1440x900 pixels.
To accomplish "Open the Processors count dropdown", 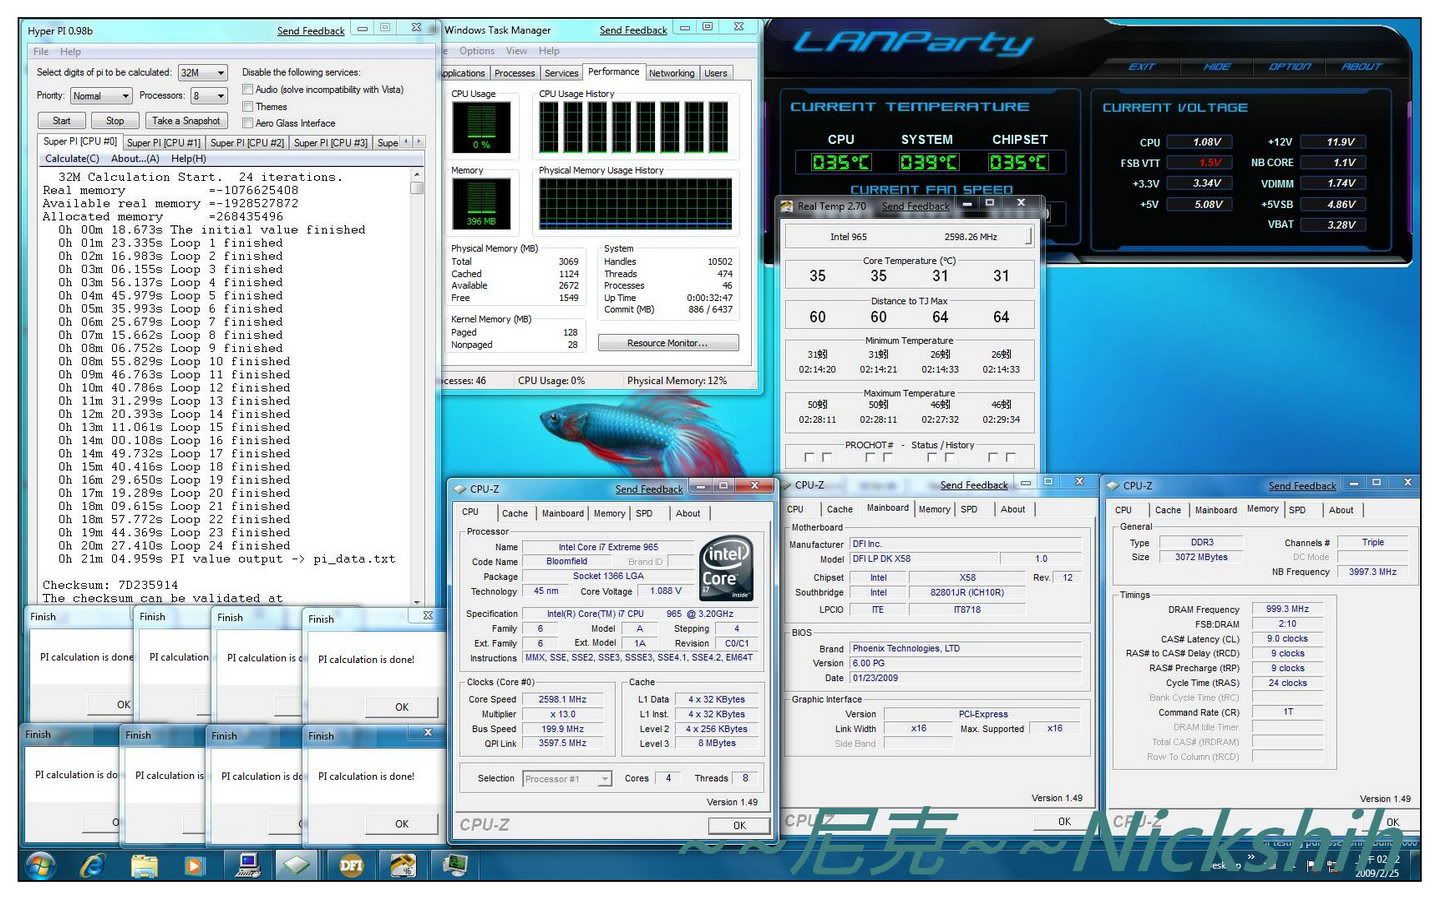I will pos(210,96).
